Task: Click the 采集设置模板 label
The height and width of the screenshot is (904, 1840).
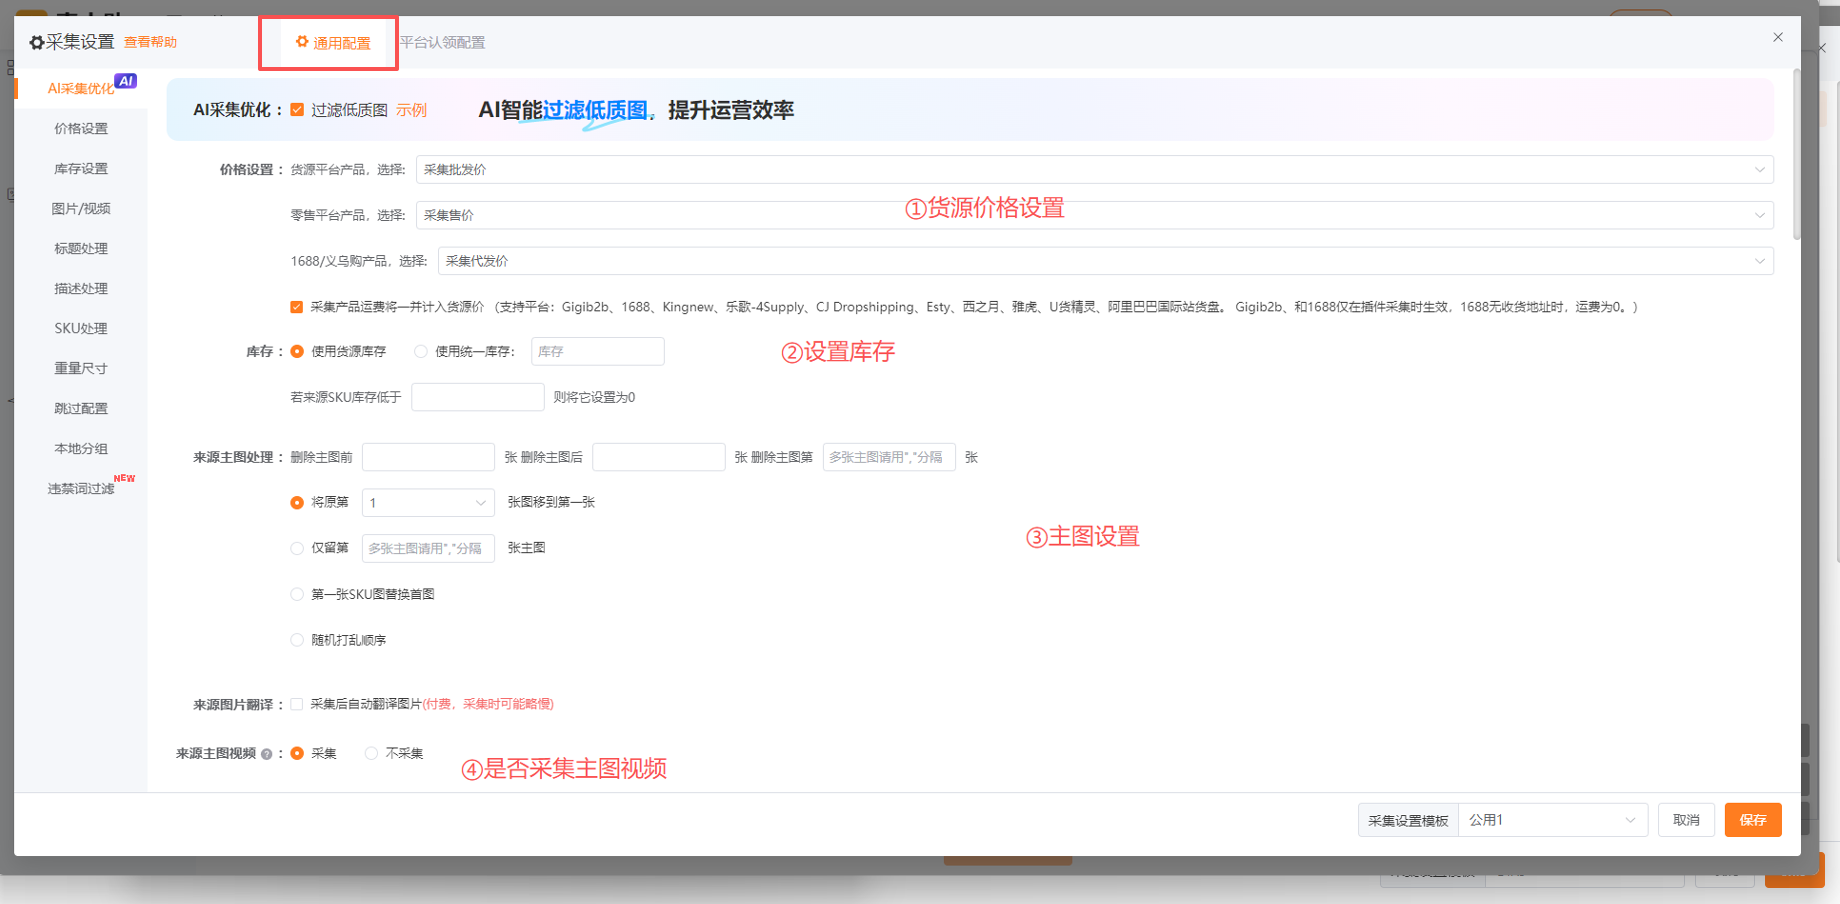Action: 1408,820
